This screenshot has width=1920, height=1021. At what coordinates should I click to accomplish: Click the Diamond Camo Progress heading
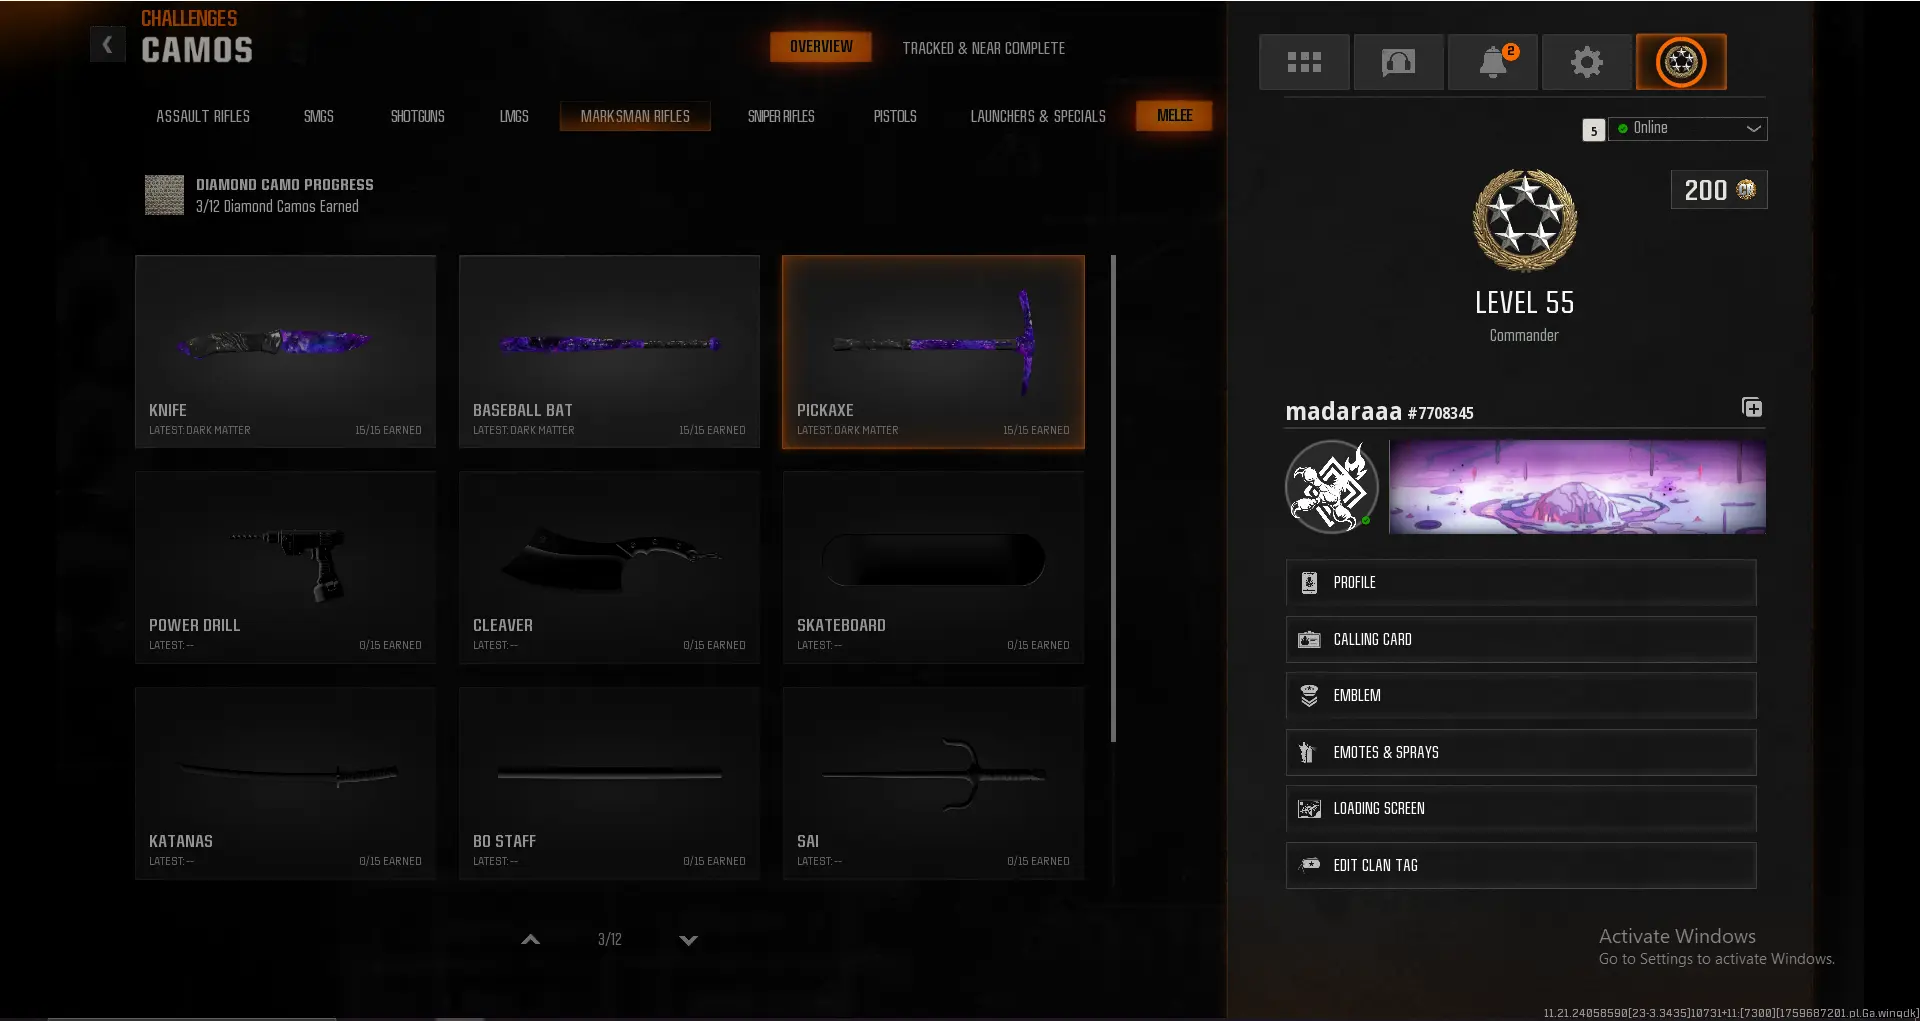coord(285,185)
